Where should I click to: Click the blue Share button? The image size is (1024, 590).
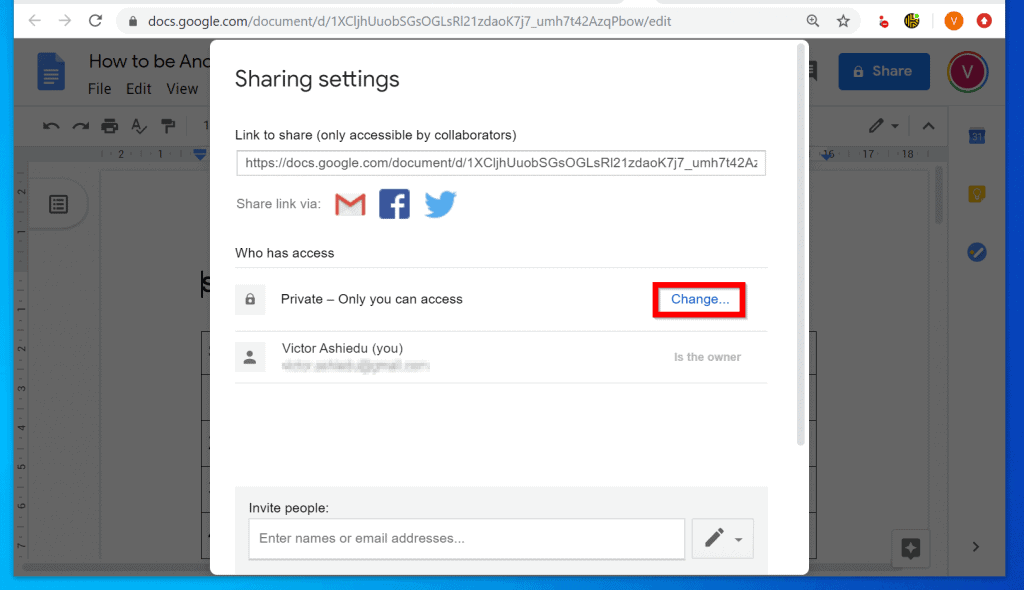884,71
